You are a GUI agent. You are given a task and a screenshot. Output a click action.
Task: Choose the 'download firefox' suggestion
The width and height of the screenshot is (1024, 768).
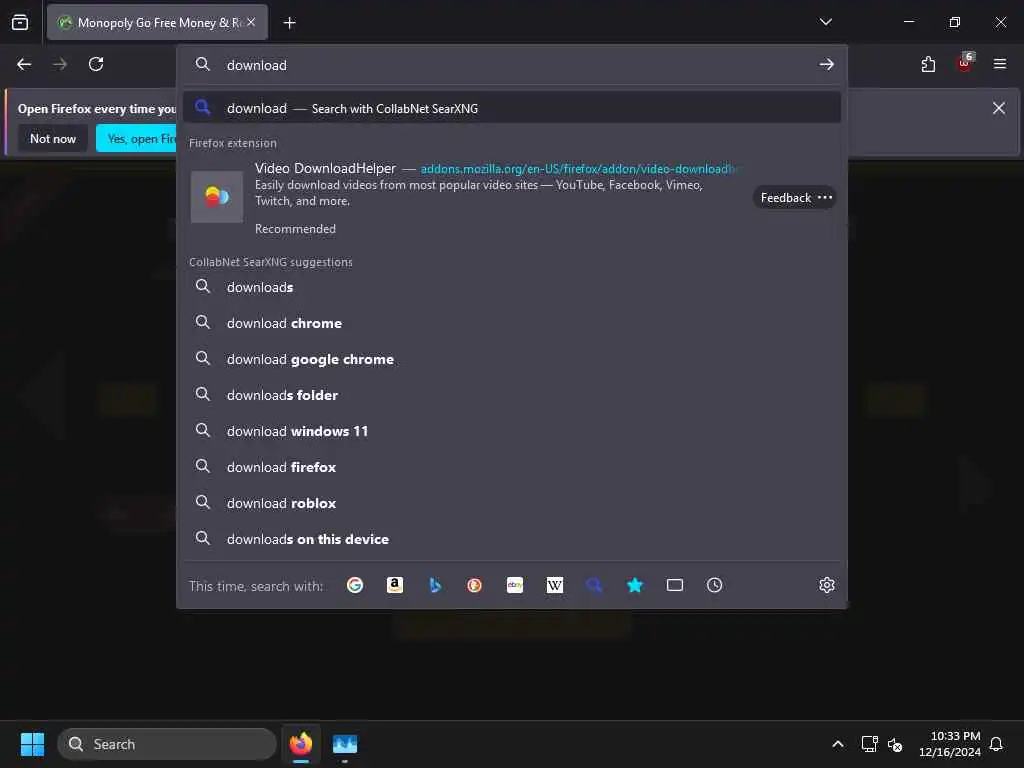tap(512, 467)
